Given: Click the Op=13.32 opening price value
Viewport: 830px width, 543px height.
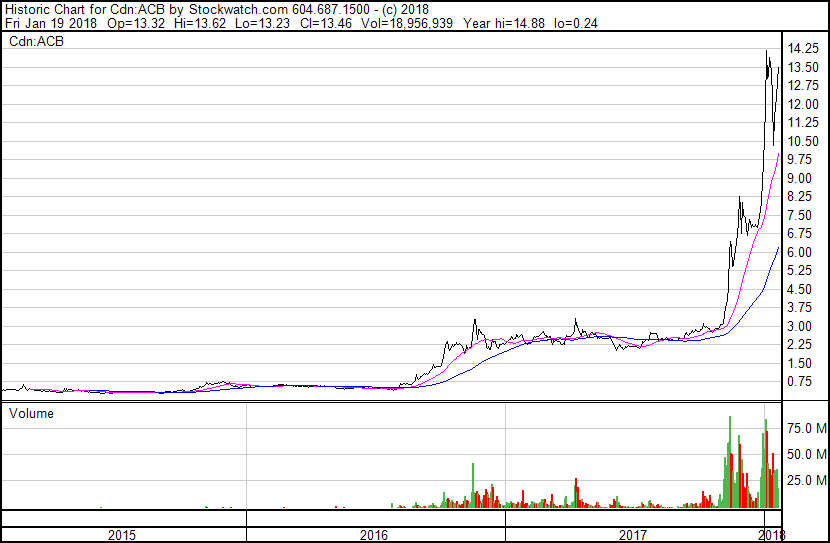Looking at the screenshot, I should tap(136, 24).
